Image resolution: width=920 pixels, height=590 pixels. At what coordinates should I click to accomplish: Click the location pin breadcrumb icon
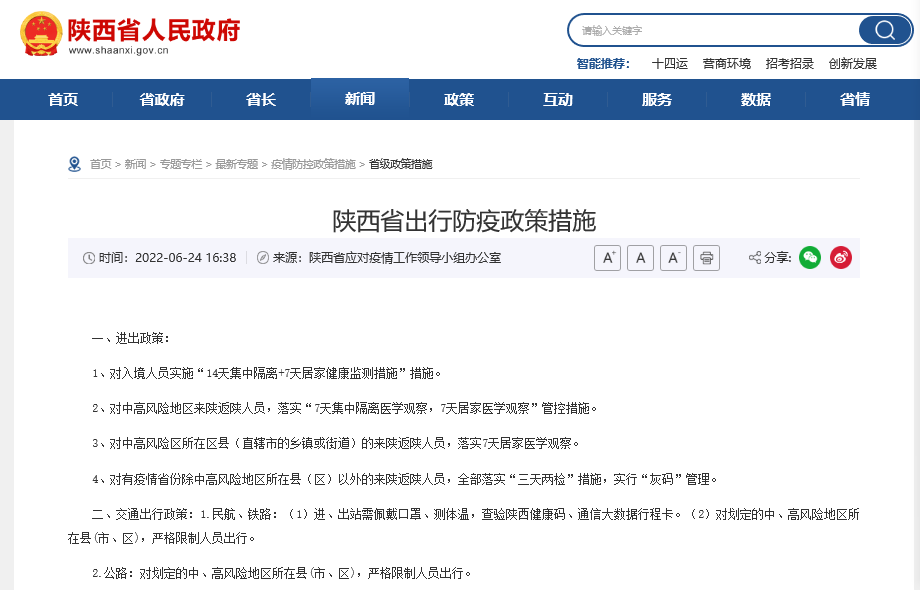point(75,164)
